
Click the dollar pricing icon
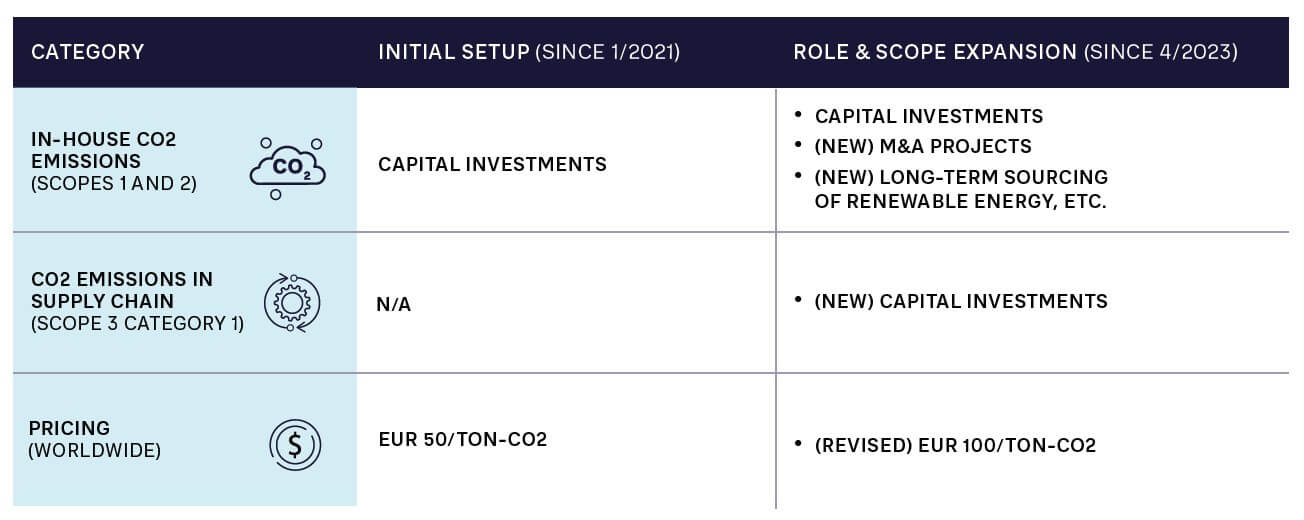294,444
